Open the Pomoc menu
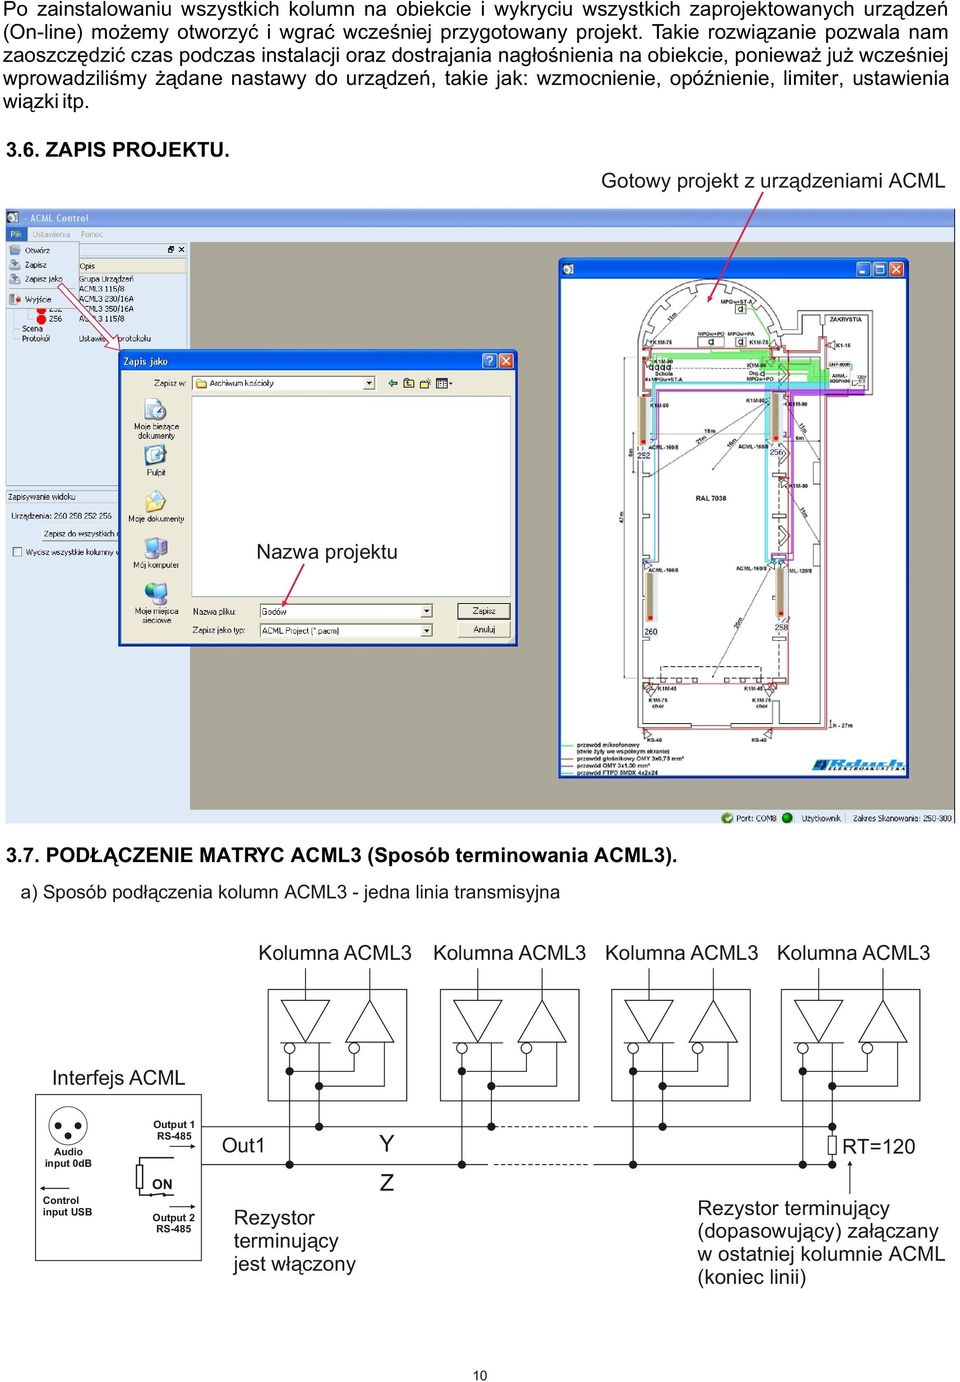Screen dimensions: 960x1382 pyautogui.click(x=91, y=234)
